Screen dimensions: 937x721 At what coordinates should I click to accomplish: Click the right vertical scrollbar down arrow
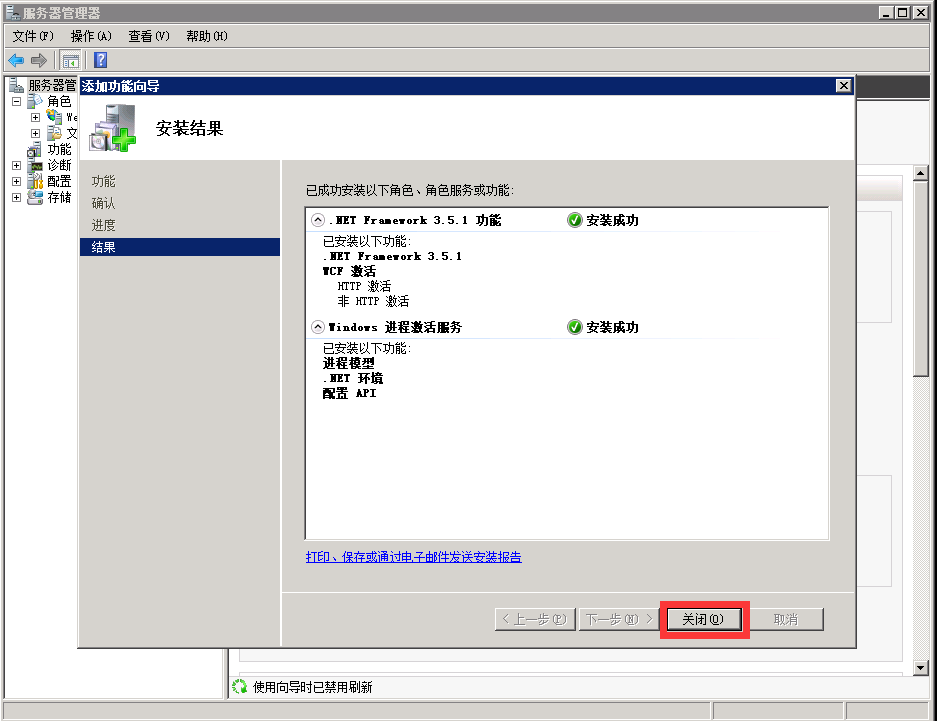coord(921,667)
